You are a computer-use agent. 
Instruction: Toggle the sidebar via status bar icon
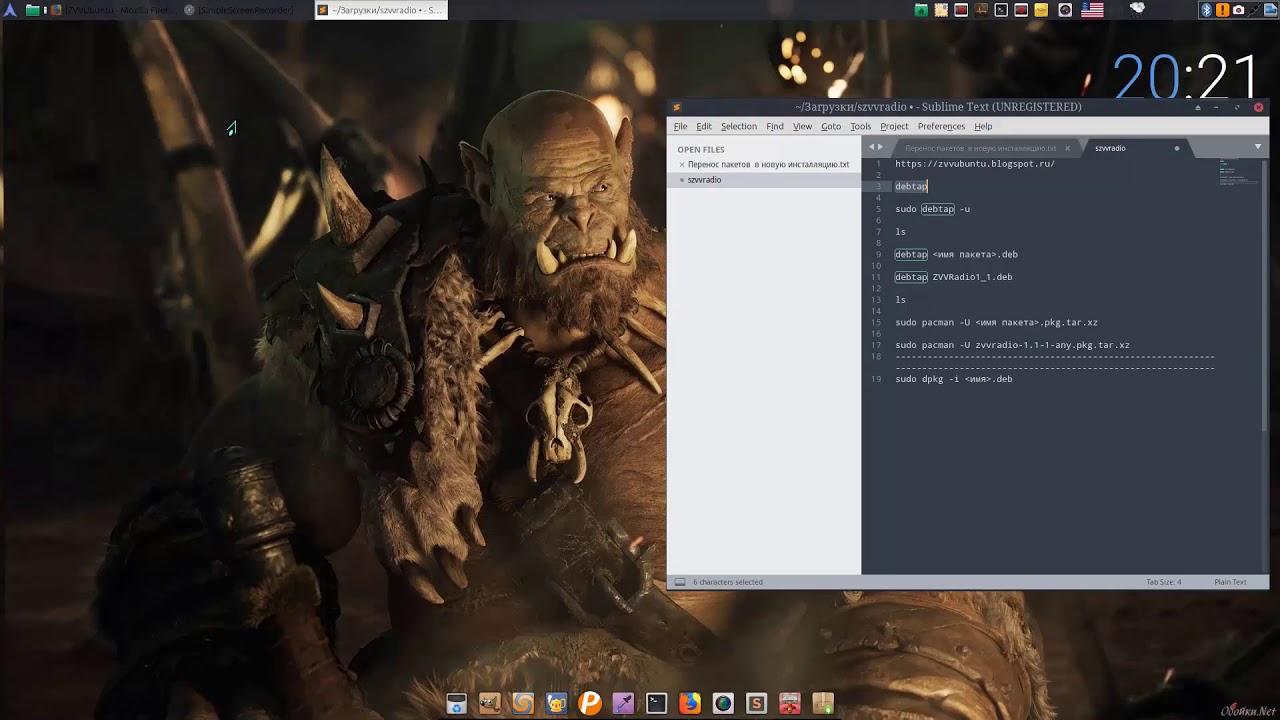tap(680, 582)
